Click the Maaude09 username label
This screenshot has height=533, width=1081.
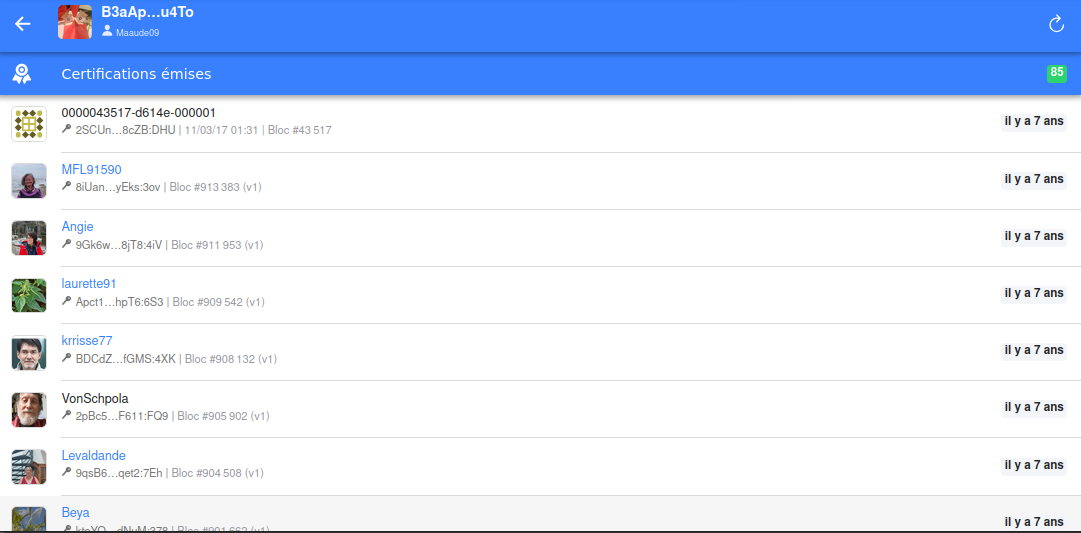point(137,32)
